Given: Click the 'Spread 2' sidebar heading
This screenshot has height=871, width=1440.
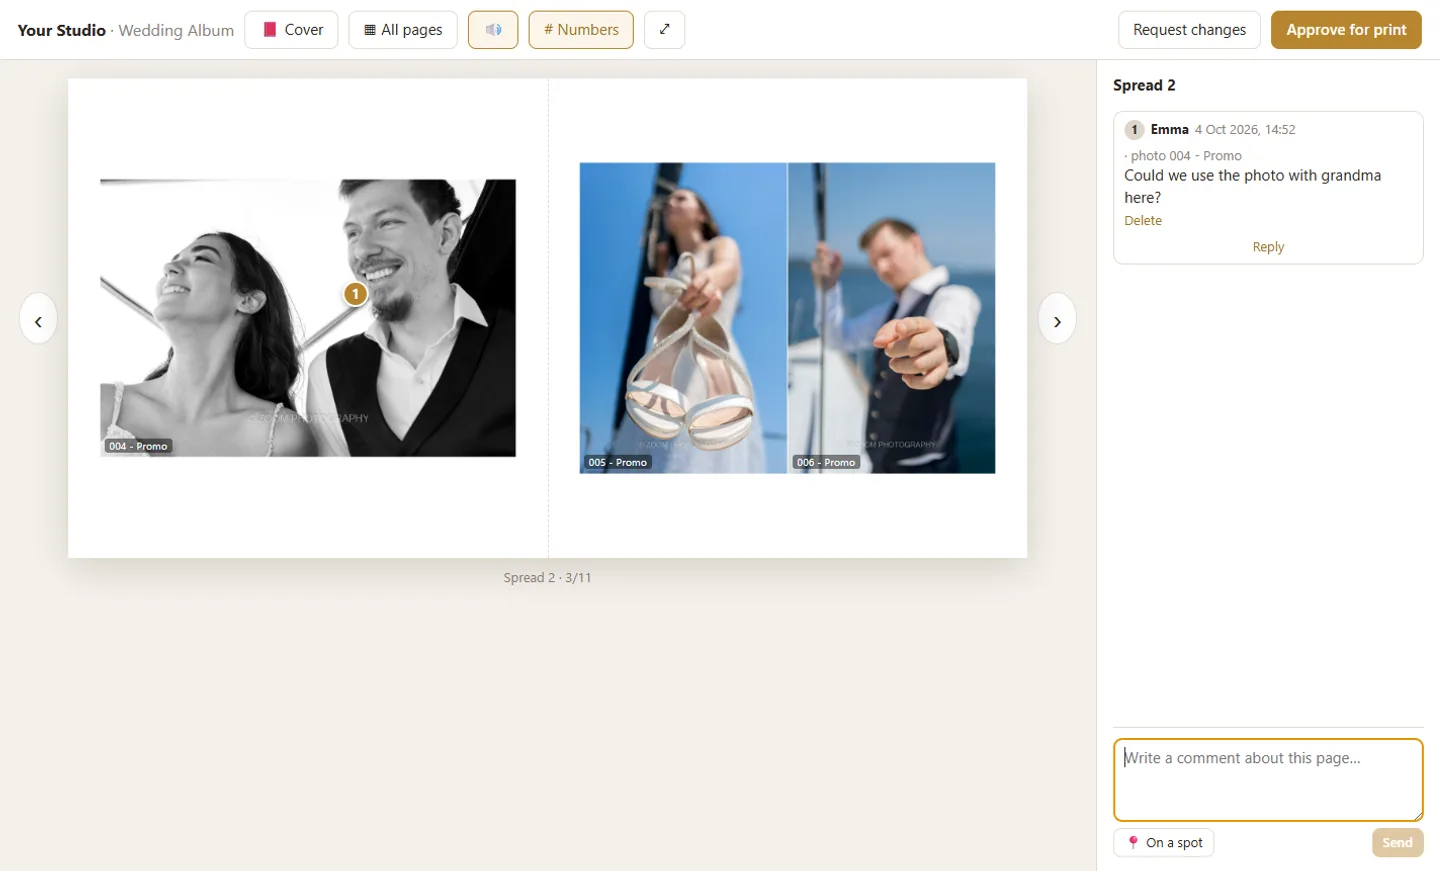Looking at the screenshot, I should [x=1144, y=85].
